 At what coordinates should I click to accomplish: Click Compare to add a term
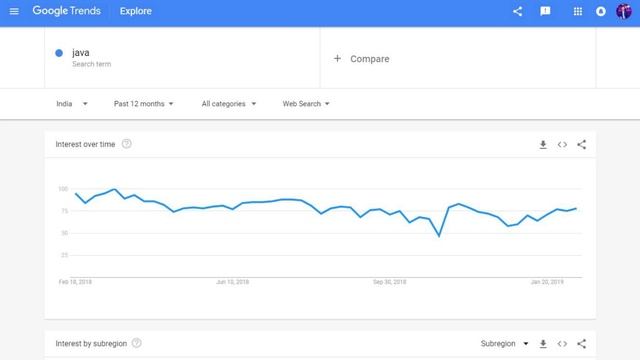click(361, 59)
